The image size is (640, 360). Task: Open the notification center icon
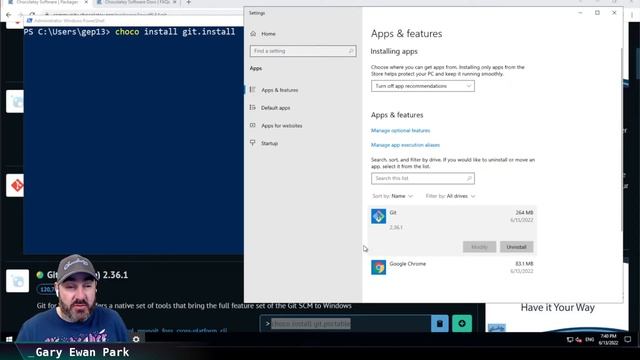pyautogui.click(x=627, y=340)
